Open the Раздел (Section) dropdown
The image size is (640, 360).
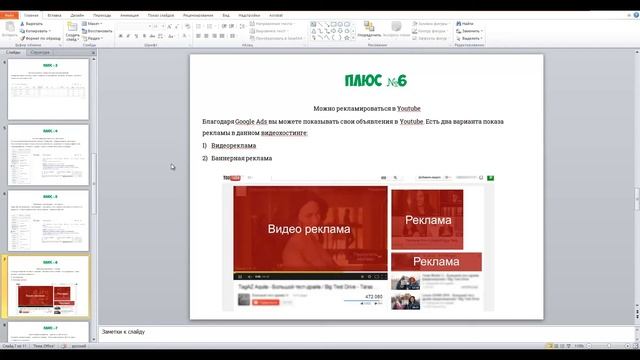pyautogui.click(x=93, y=38)
